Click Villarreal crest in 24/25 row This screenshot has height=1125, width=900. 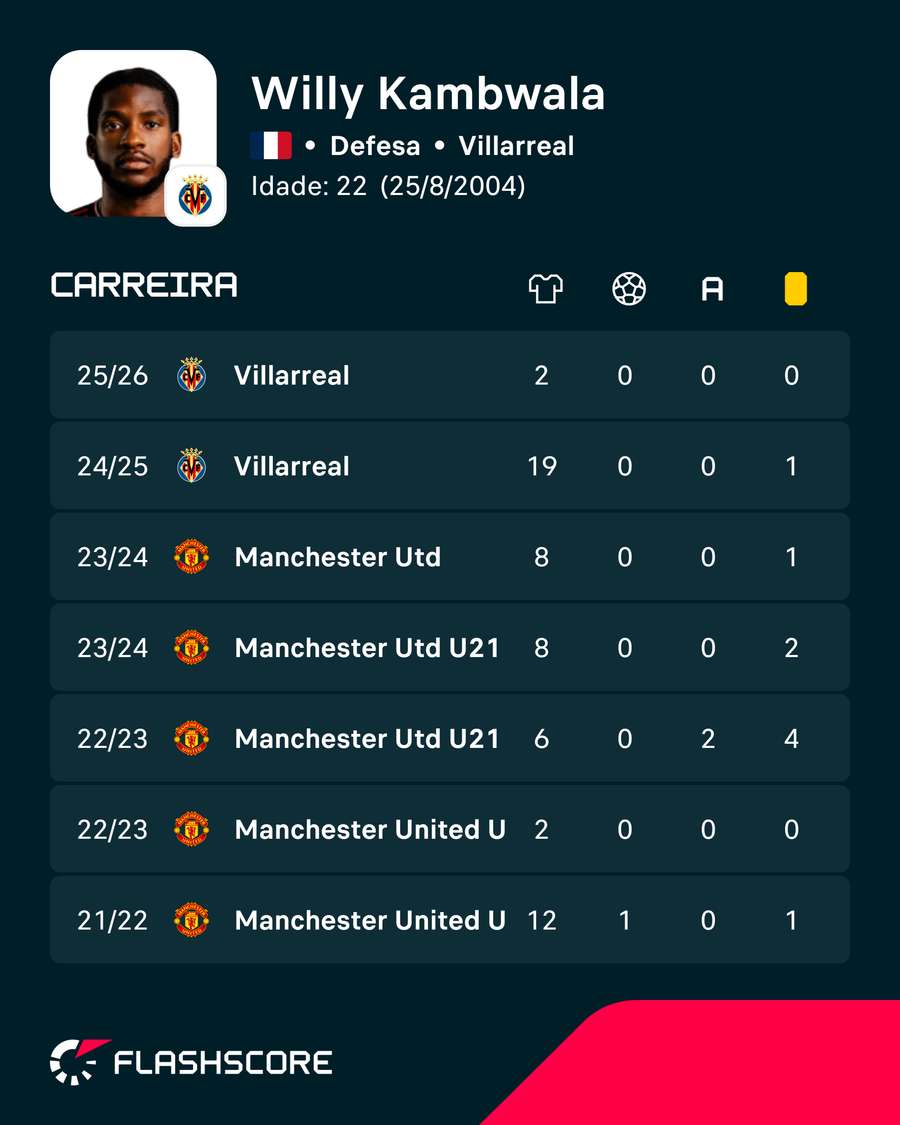[192, 466]
